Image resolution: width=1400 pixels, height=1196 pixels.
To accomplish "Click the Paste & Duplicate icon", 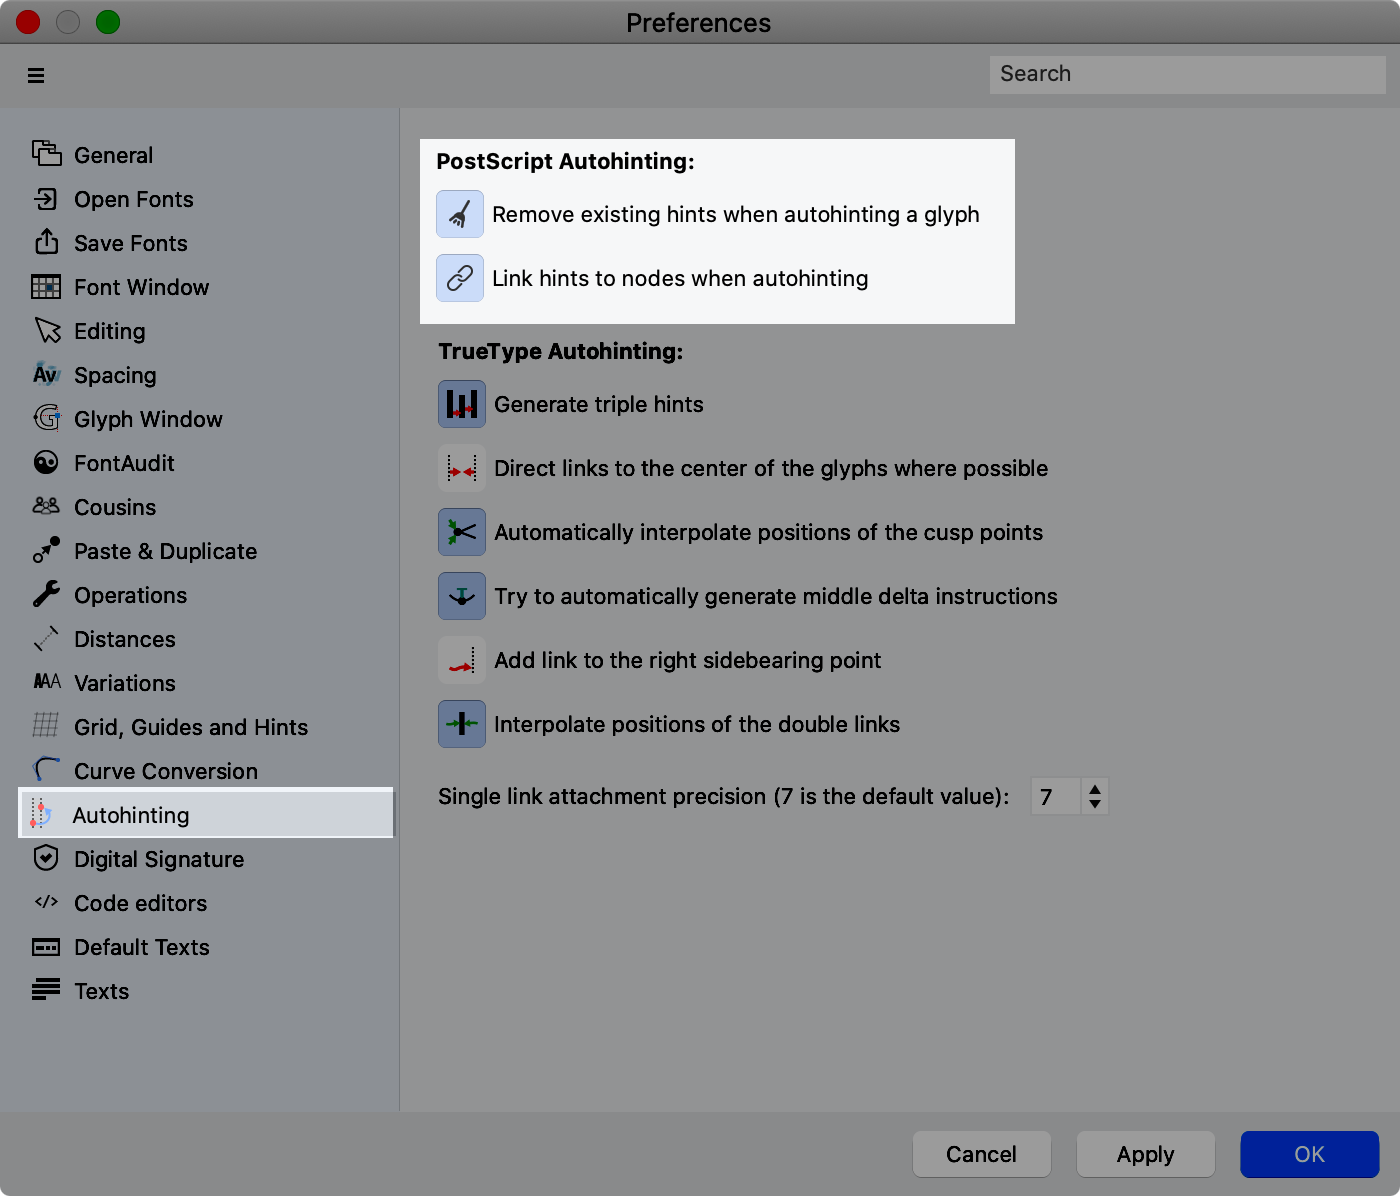I will (x=46, y=550).
